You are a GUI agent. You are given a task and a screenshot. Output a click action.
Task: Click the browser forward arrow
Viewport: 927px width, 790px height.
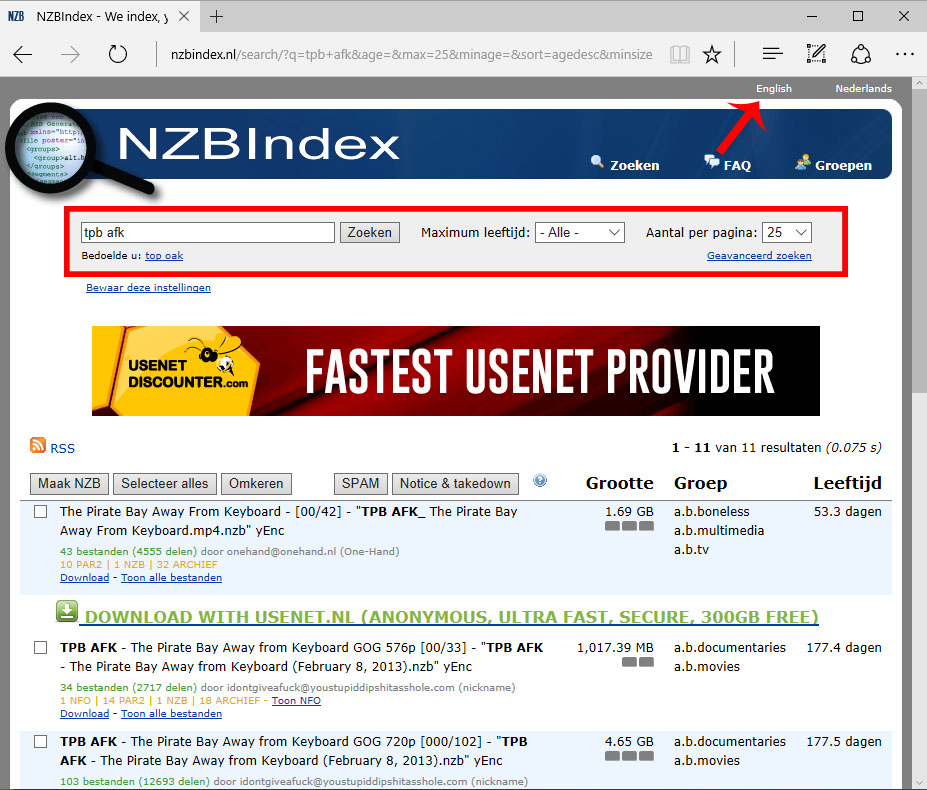pyautogui.click(x=70, y=54)
